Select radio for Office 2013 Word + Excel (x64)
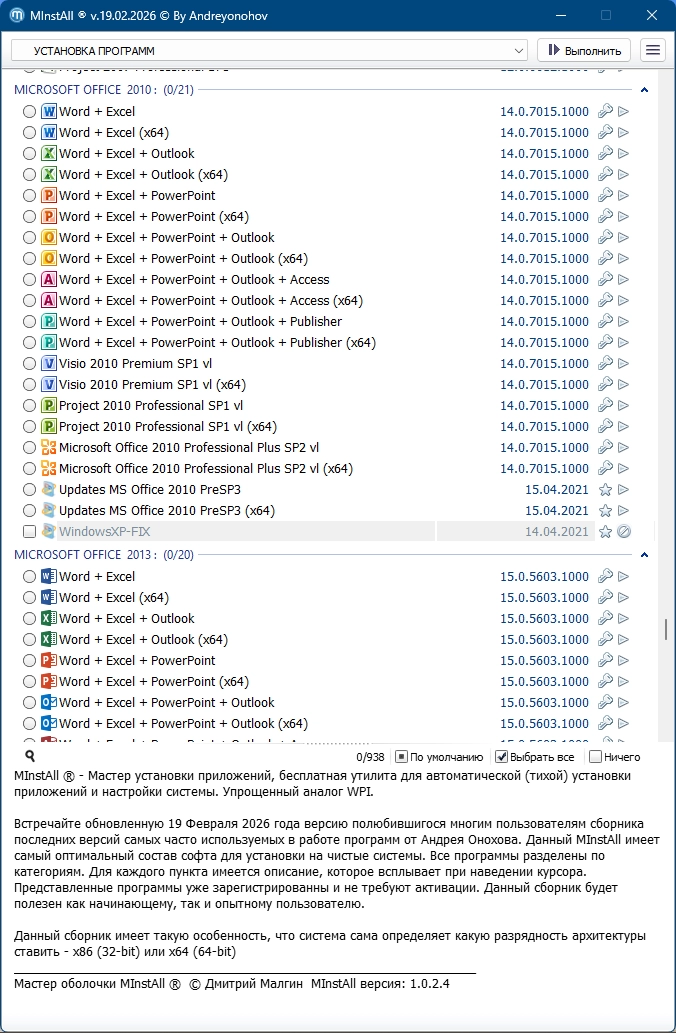Viewport: 676px width, 1033px height. 29,598
